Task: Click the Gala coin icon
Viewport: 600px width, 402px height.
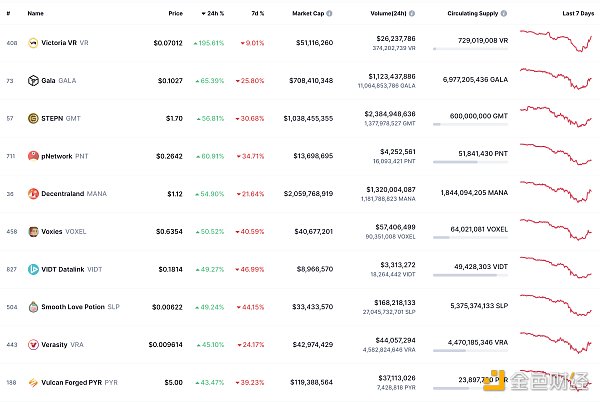Action: point(32,80)
